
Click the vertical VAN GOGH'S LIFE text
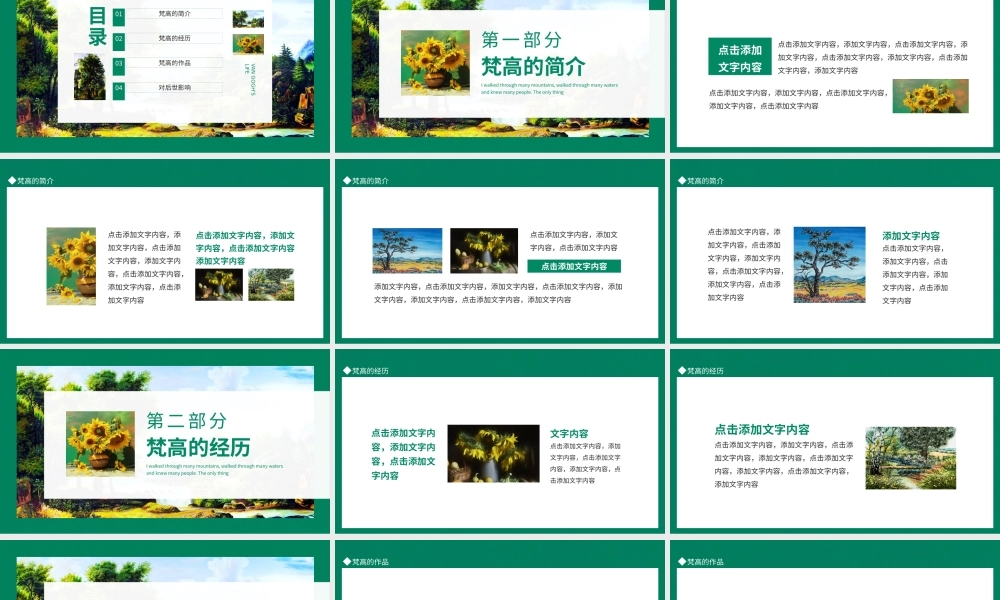[249, 79]
